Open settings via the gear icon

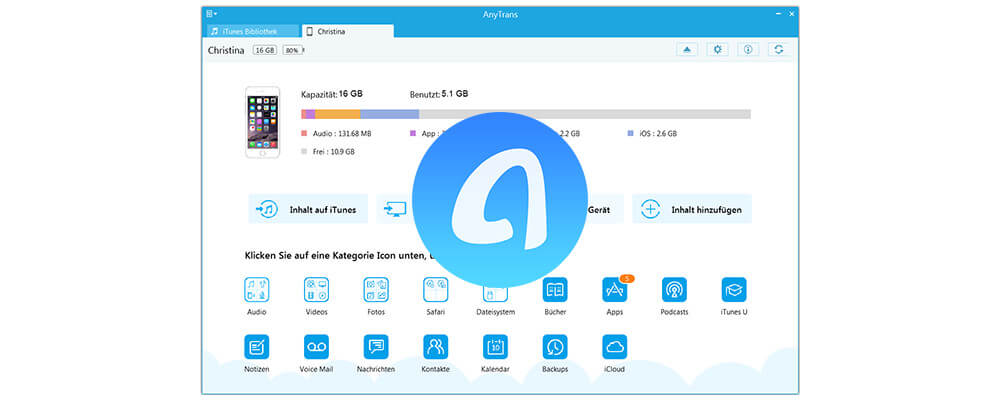(x=717, y=50)
